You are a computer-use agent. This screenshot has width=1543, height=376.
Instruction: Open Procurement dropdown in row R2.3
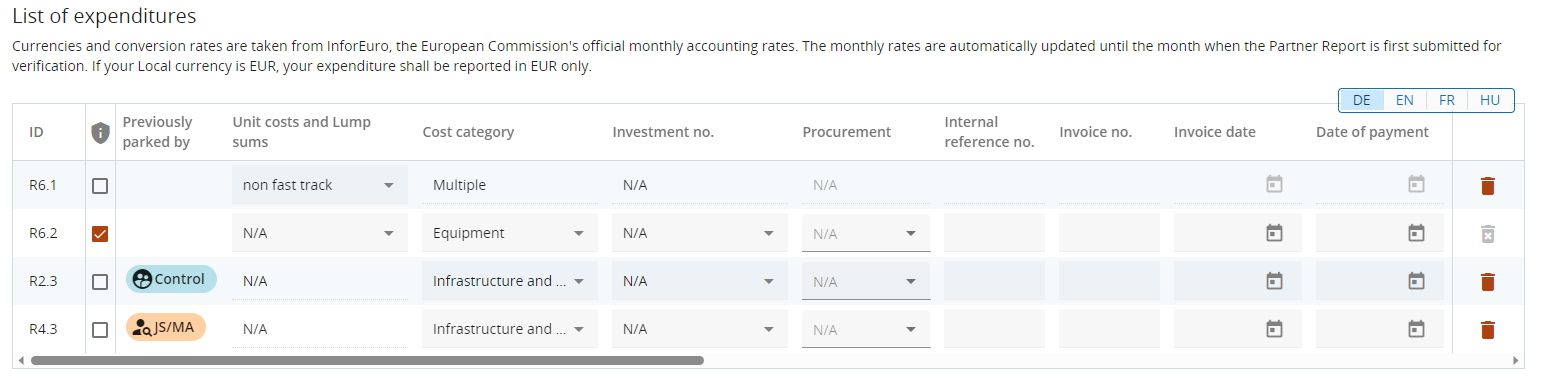pyautogui.click(x=866, y=281)
